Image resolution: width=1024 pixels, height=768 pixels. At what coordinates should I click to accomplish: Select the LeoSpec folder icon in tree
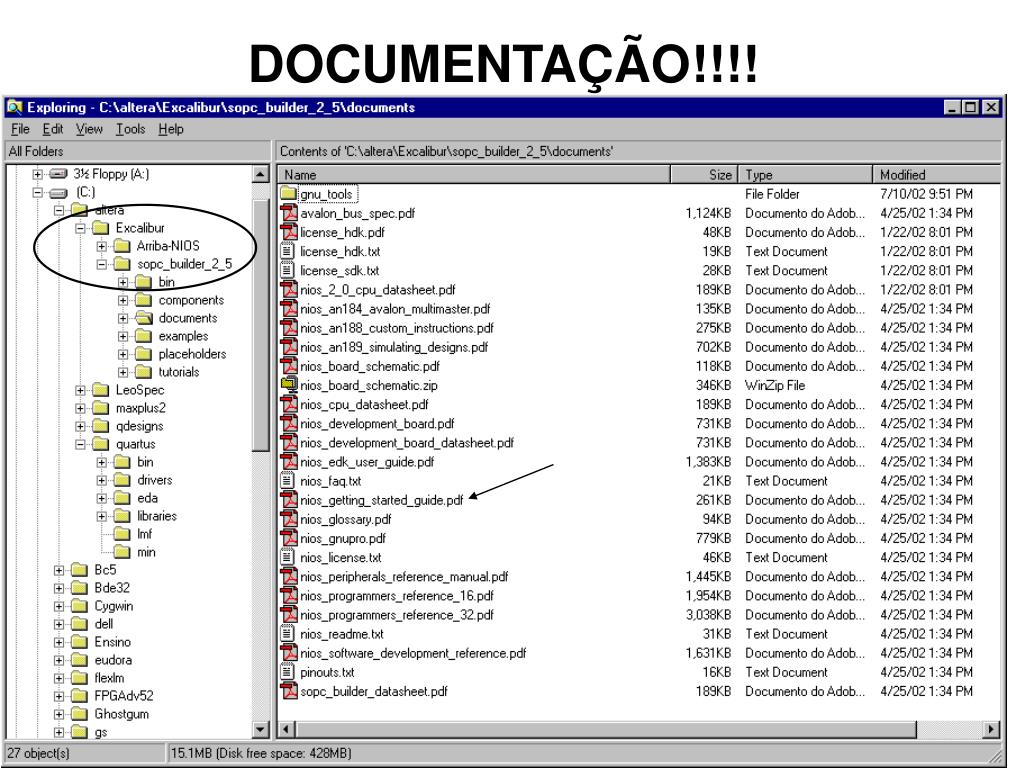pyautogui.click(x=103, y=390)
